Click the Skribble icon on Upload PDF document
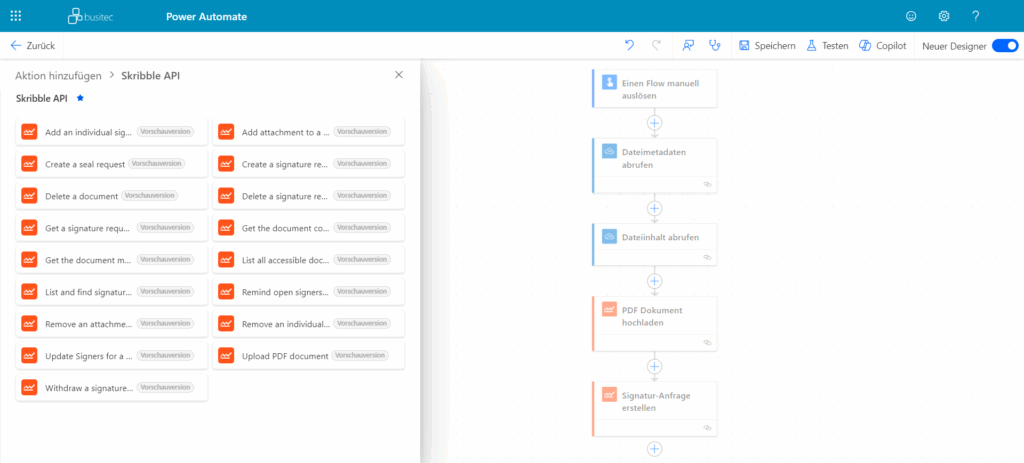This screenshot has width=1024, height=463. pos(226,356)
